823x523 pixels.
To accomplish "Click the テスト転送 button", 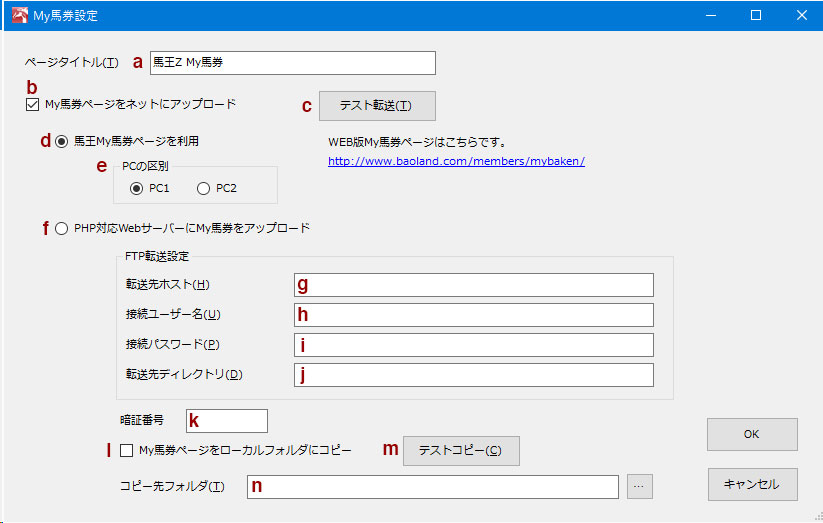I will [x=377, y=106].
